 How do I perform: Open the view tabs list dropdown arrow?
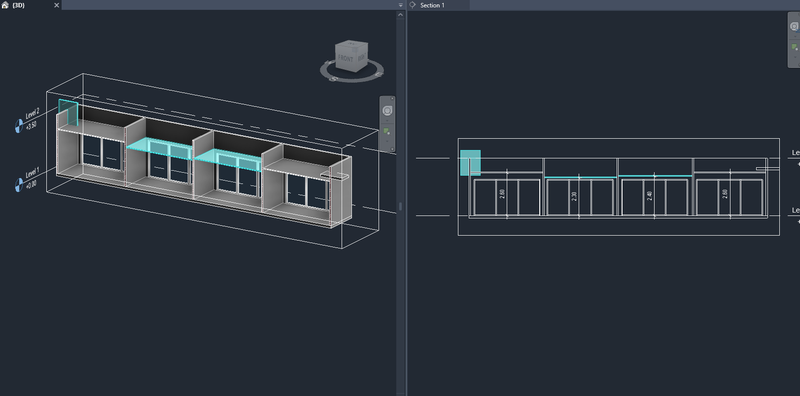tap(401, 5)
